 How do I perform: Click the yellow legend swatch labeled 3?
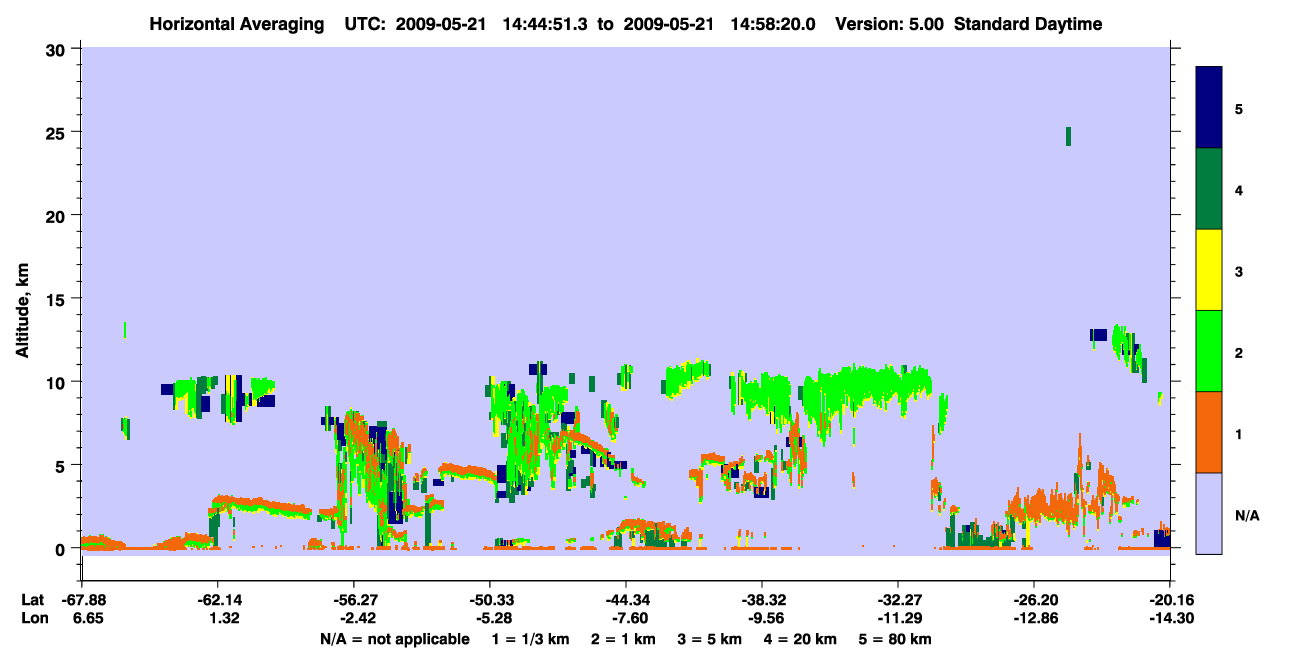[1209, 270]
